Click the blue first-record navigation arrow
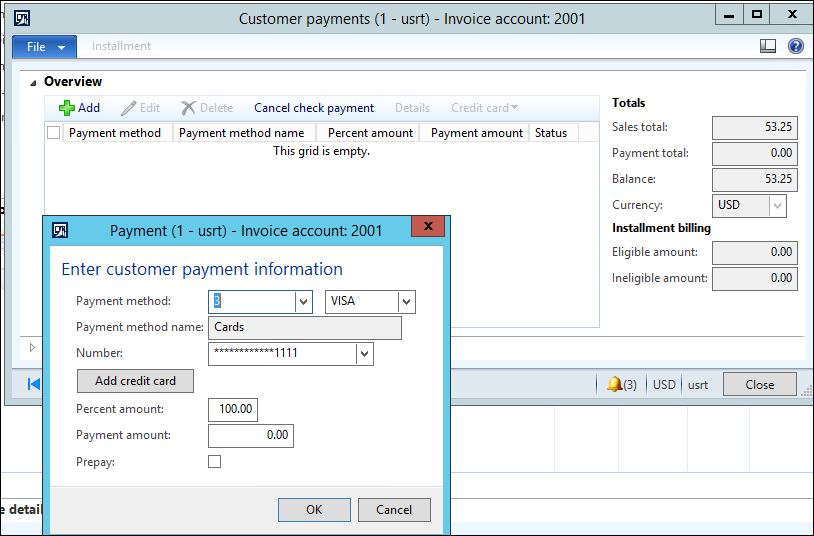Screen dimensions: 814x536 [34, 384]
